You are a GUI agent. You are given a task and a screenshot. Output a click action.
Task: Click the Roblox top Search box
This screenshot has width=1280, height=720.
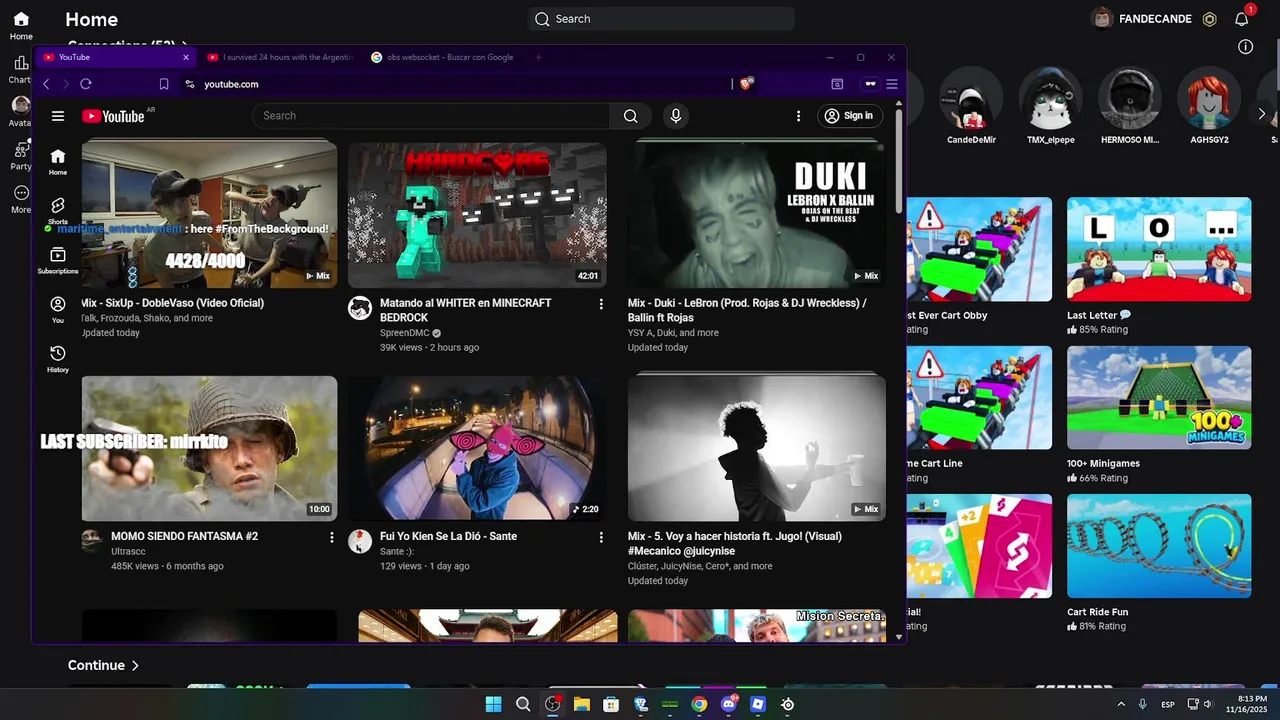(662, 19)
